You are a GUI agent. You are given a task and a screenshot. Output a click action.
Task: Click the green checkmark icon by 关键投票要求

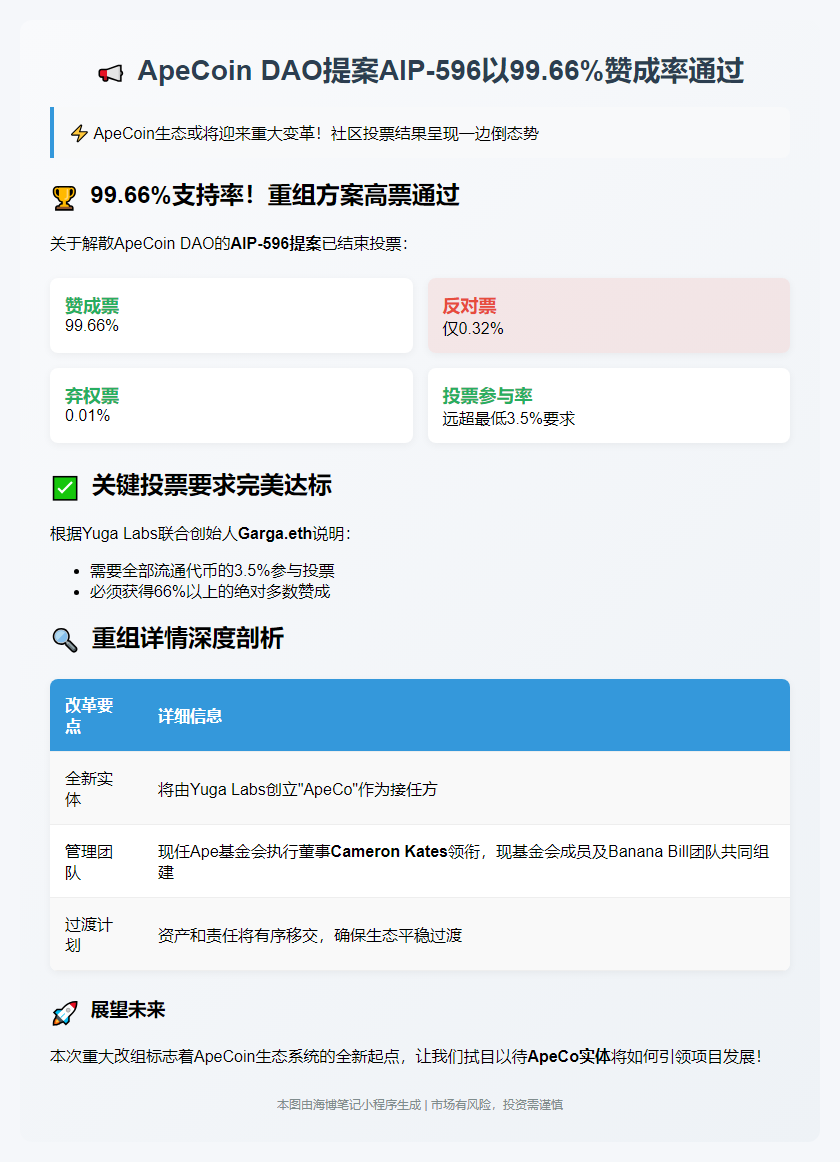coord(65,488)
